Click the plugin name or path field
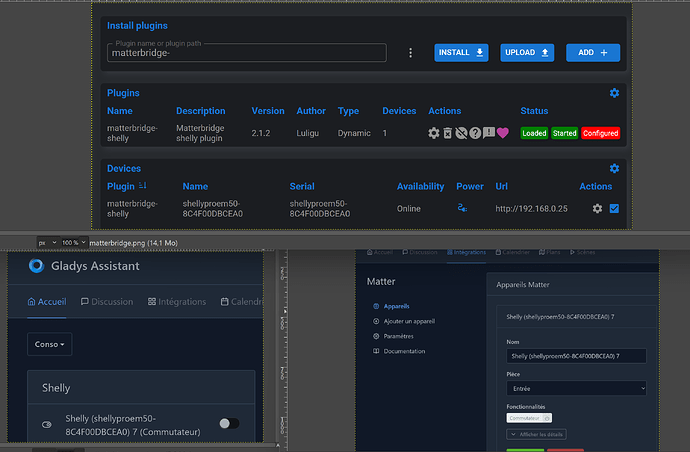 pyautogui.click(x=245, y=54)
